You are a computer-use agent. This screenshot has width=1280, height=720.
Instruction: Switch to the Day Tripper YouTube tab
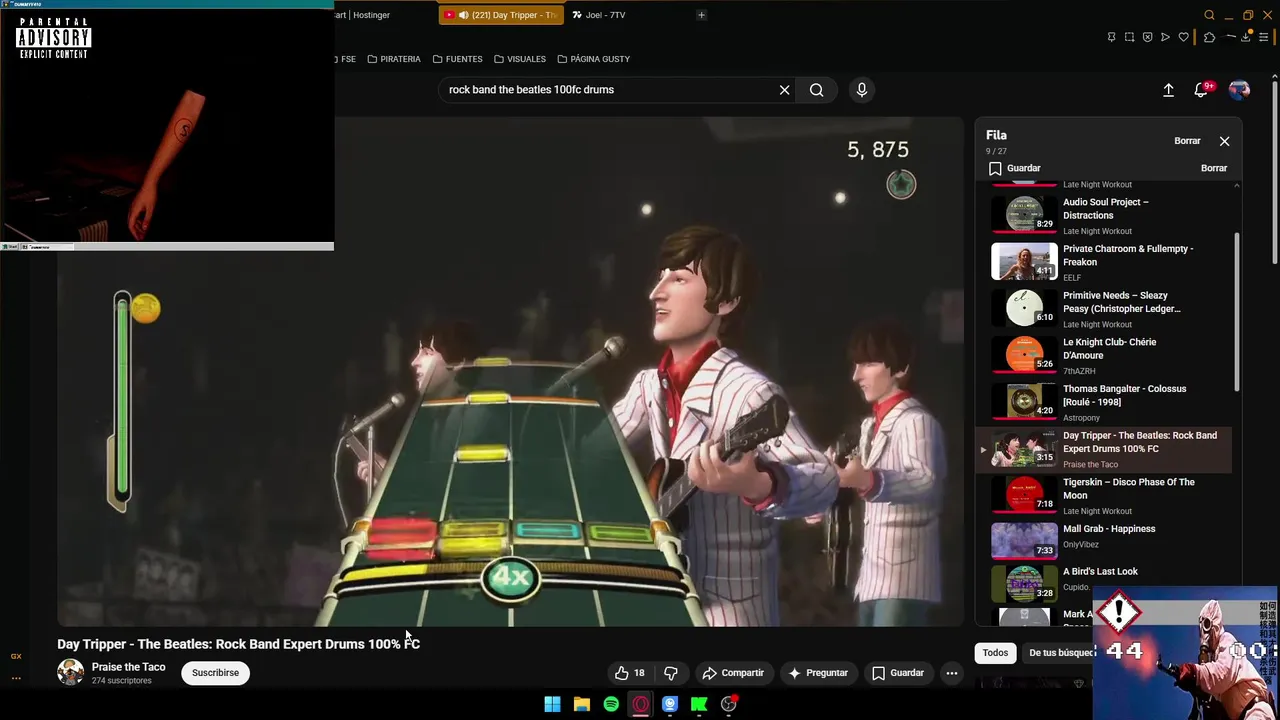pyautogui.click(x=501, y=15)
